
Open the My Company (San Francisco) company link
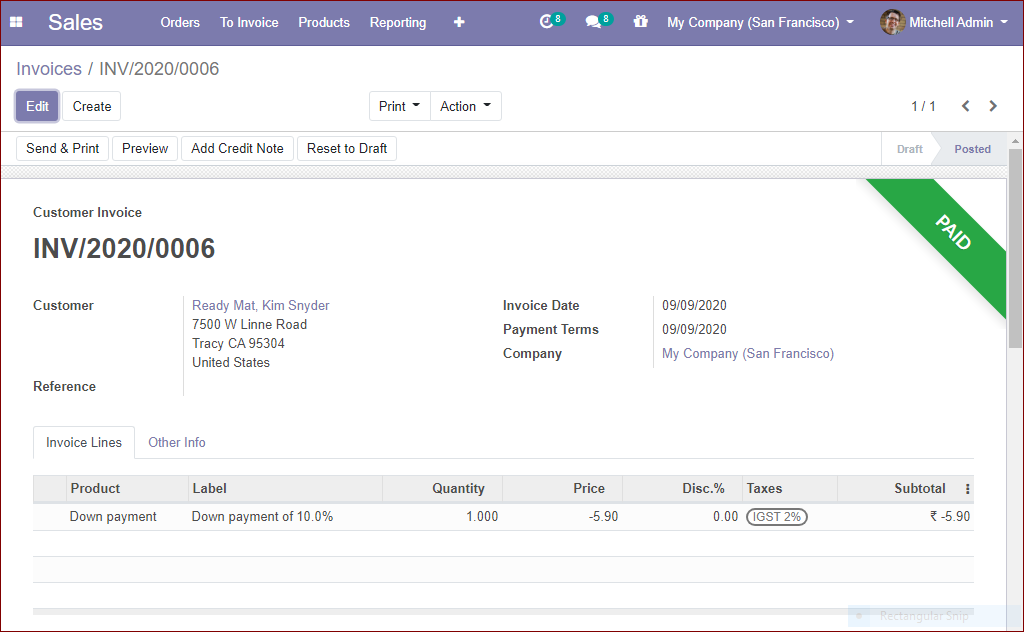click(x=748, y=354)
